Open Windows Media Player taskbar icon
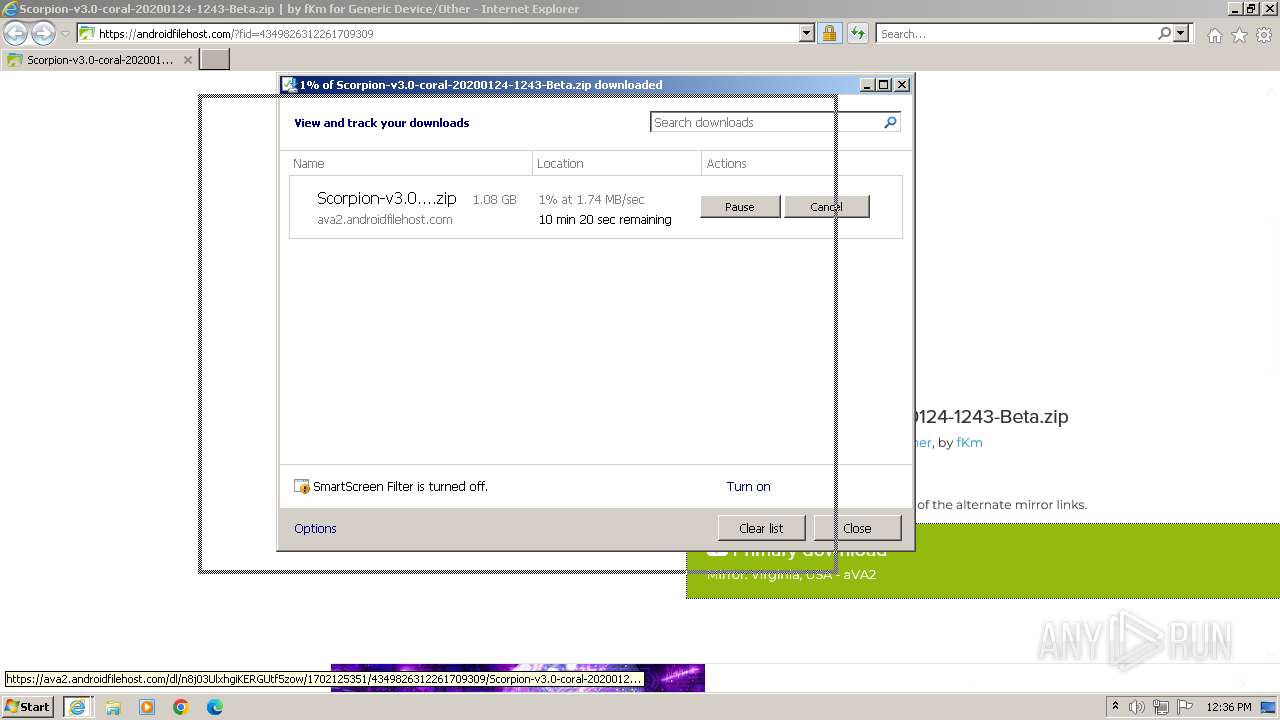This screenshot has width=1280, height=720. [x=147, y=707]
